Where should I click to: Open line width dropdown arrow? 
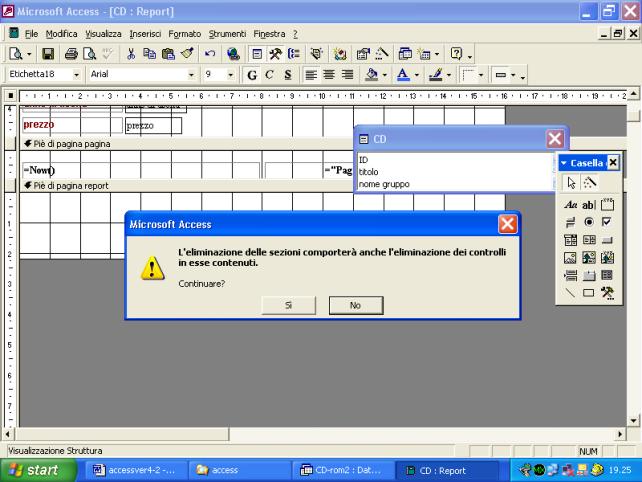(481, 75)
